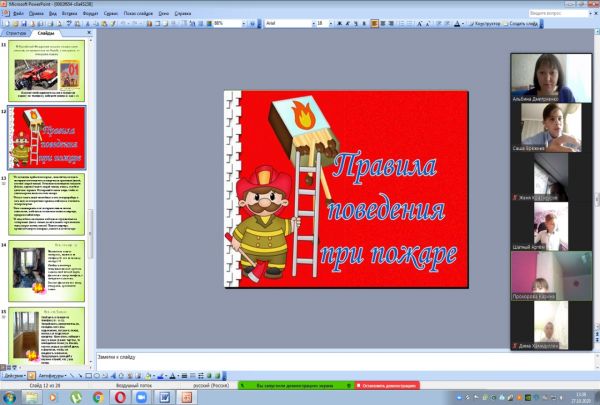Viewport: 600px width, 405px height.
Task: Switch to the Структура tab
Action: (17, 32)
